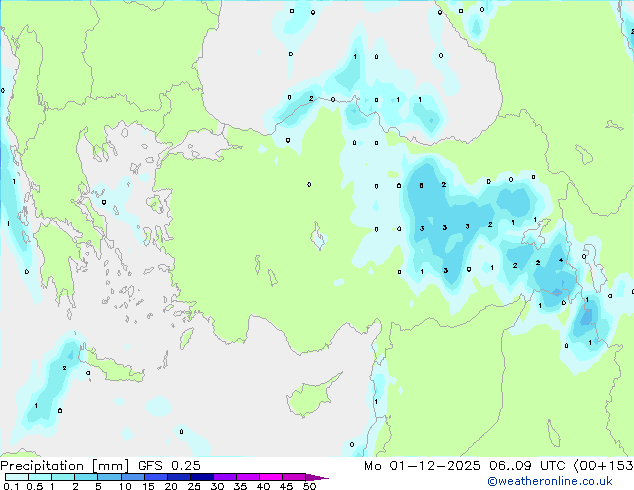Click the 35–40 mm purple legend swatch
The height and width of the screenshot is (490, 634).
[x=247, y=477]
